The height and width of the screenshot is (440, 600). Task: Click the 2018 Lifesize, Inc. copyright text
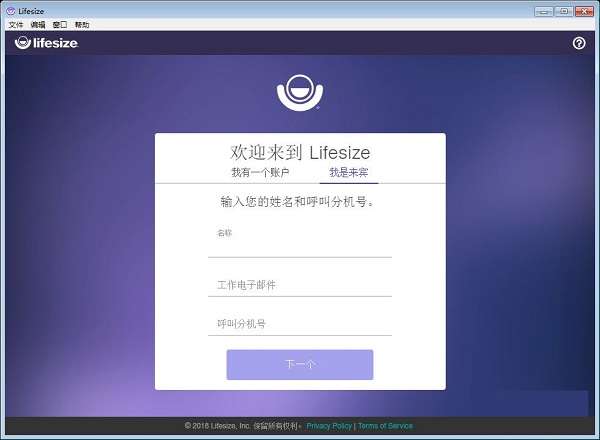click(x=243, y=426)
